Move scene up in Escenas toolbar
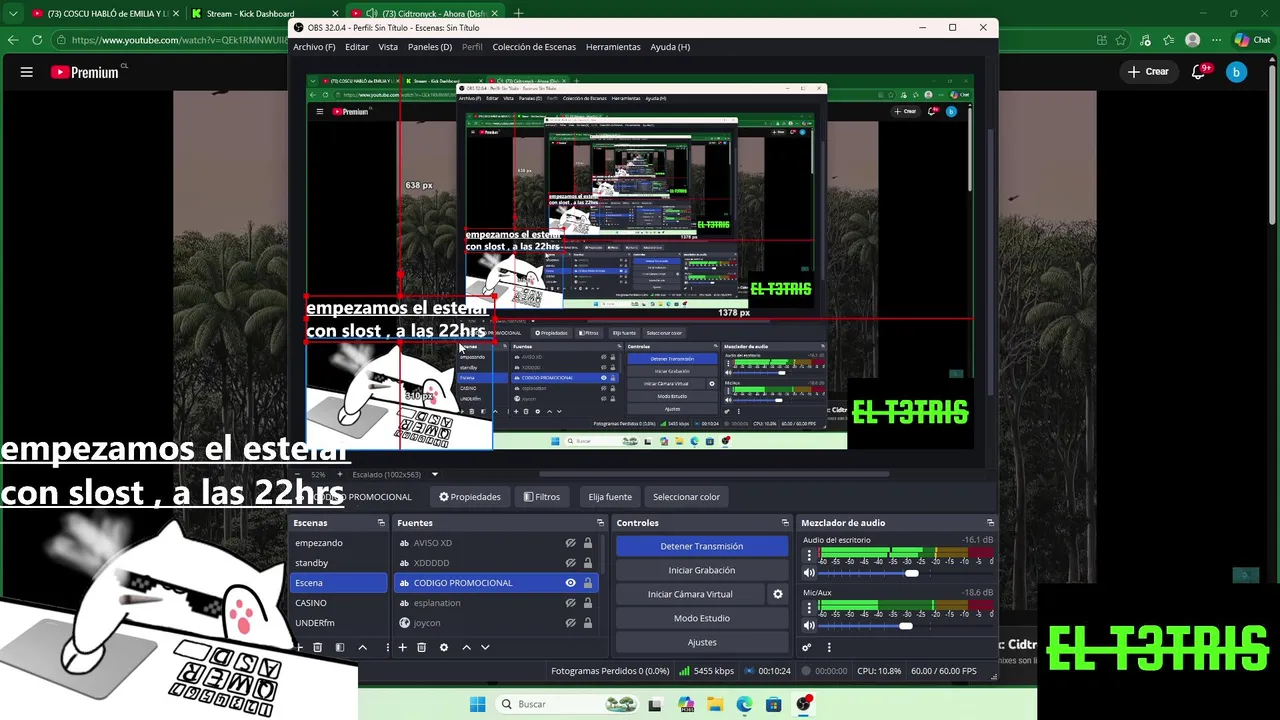 tap(363, 647)
